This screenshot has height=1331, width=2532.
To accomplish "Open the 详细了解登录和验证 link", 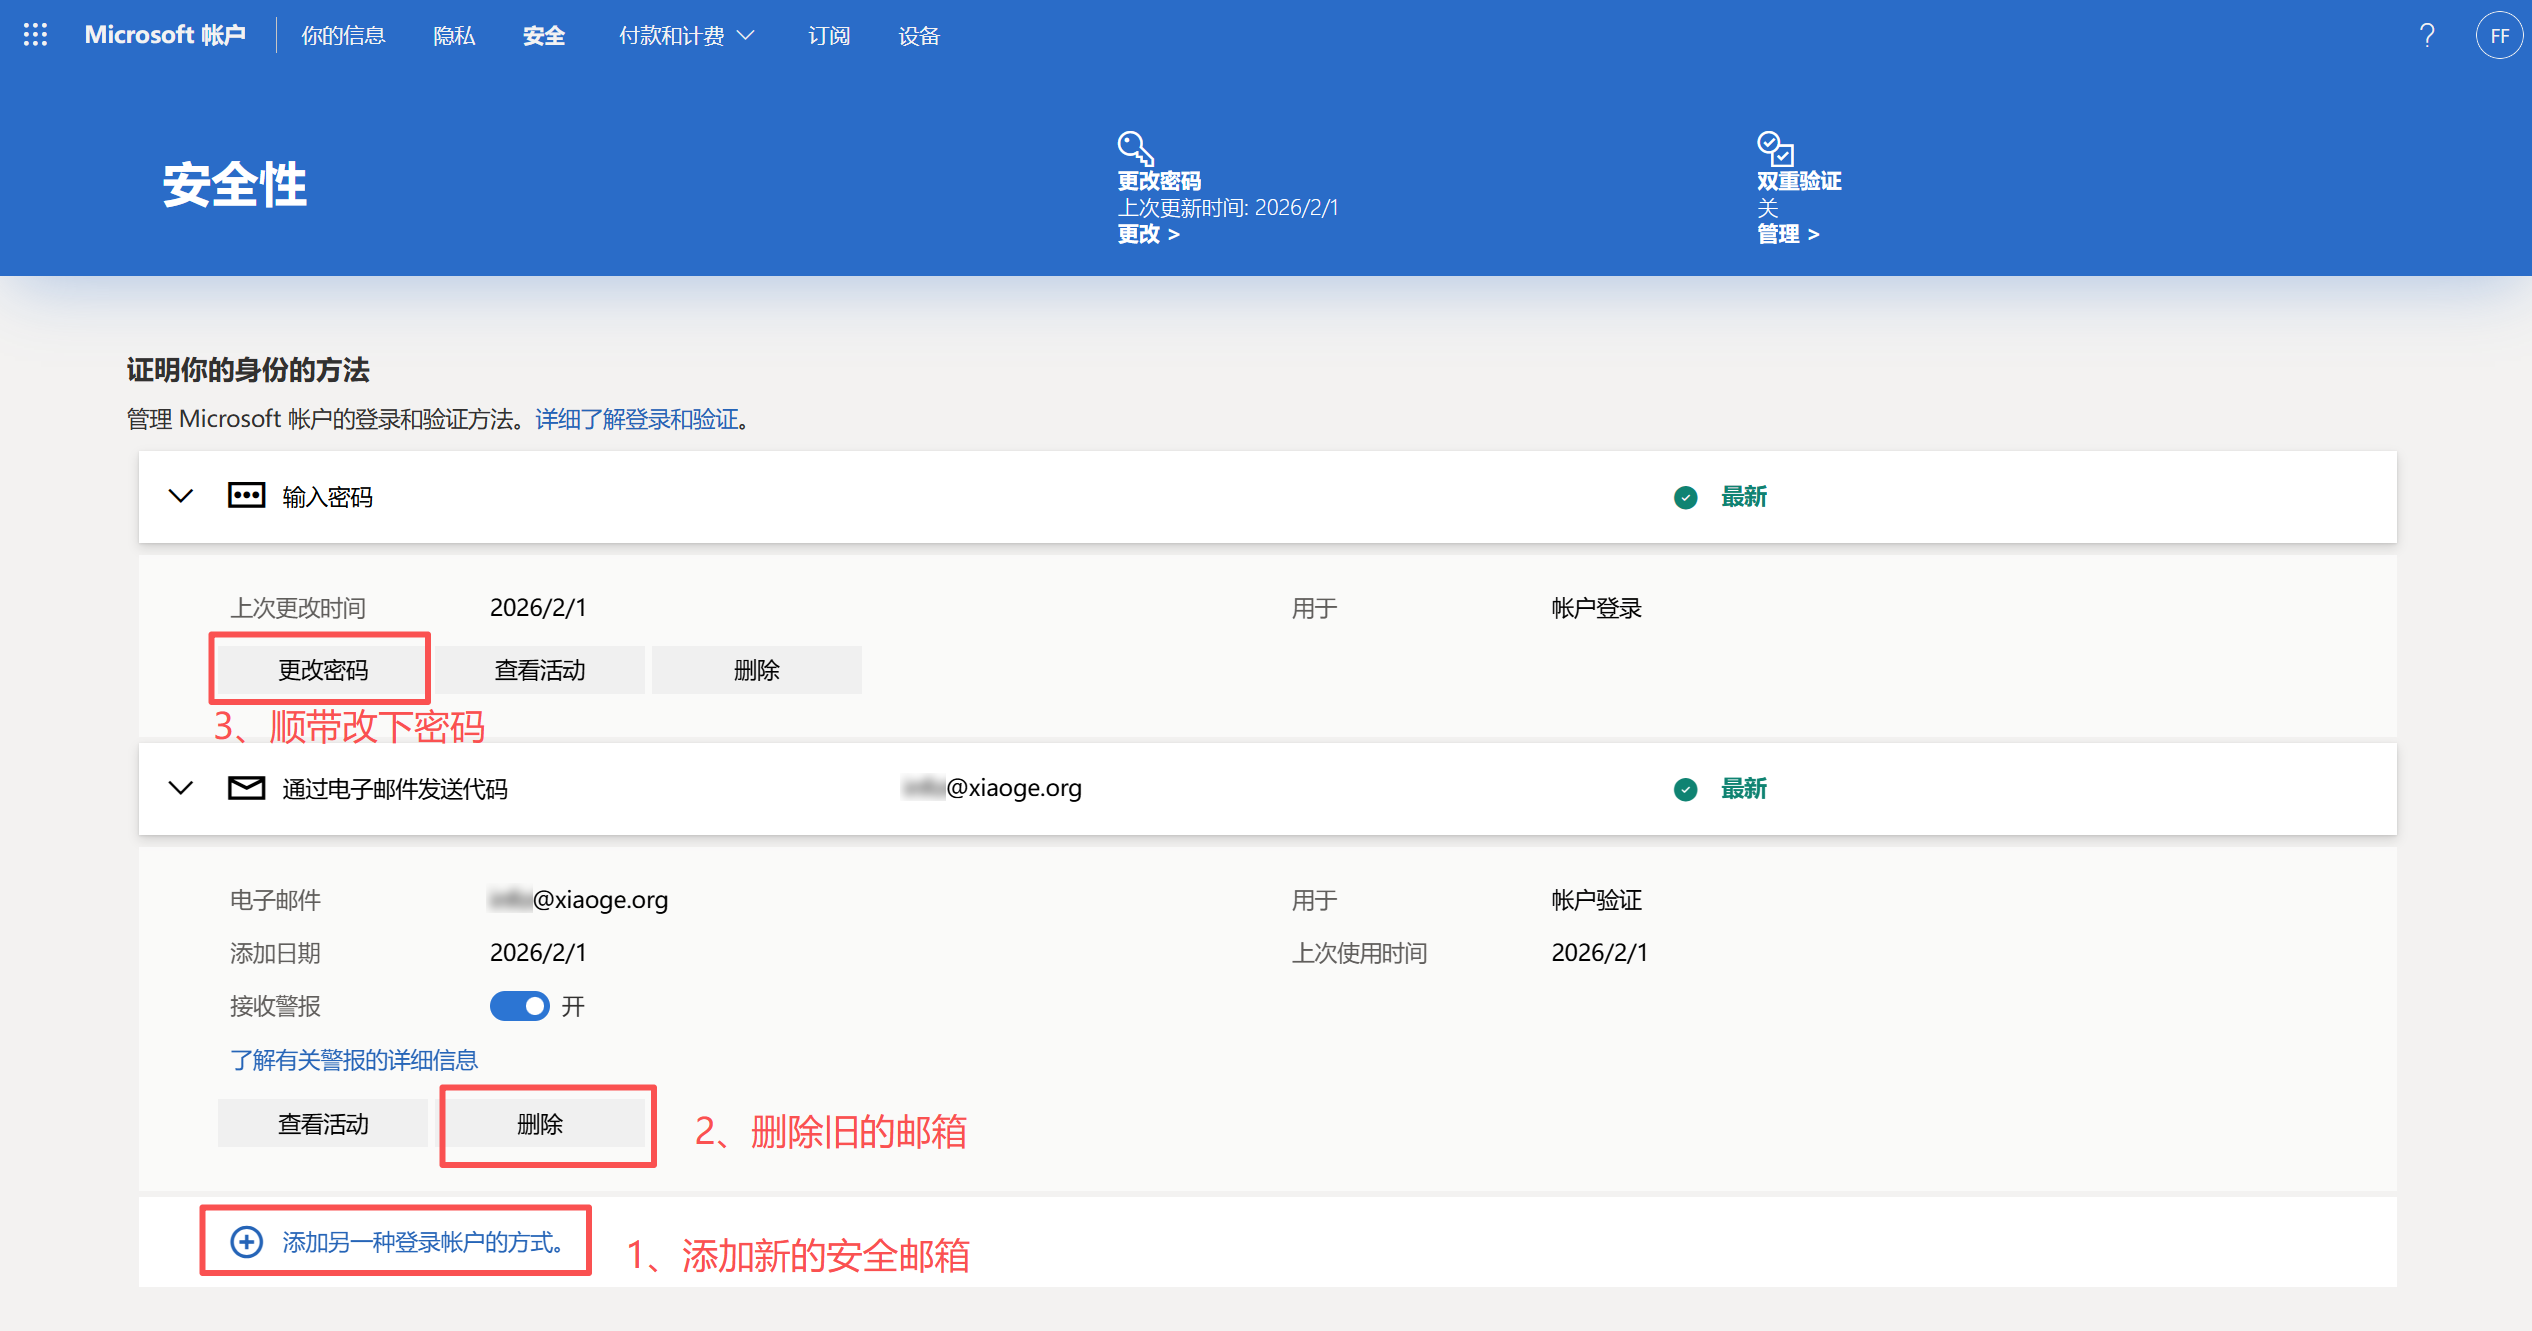I will point(637,419).
